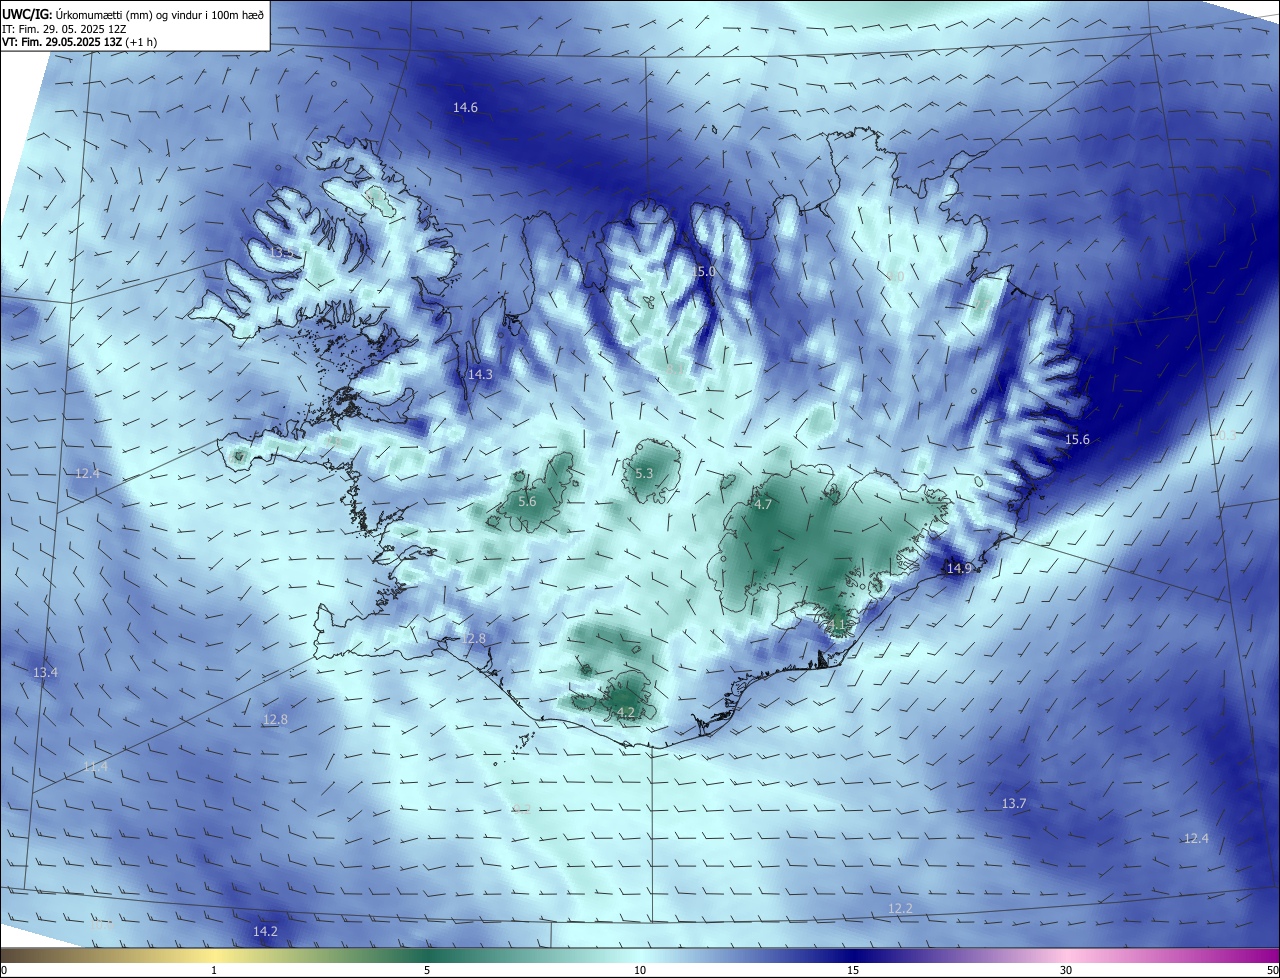The height and width of the screenshot is (978, 1280).
Task: Click the 5.3 value on the central glacier
Action: coord(644,473)
